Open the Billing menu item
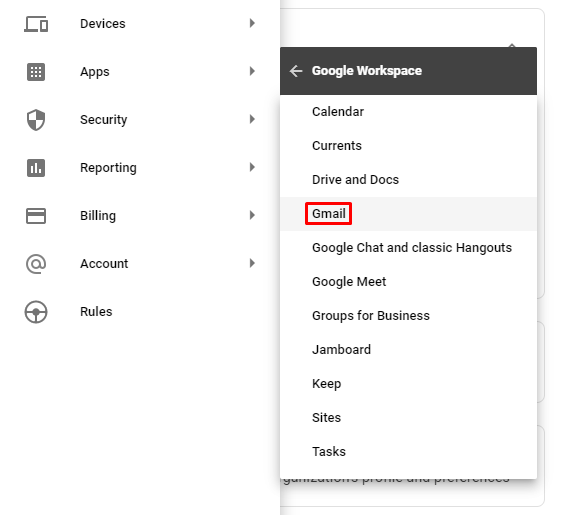561x515 pixels. (140, 215)
